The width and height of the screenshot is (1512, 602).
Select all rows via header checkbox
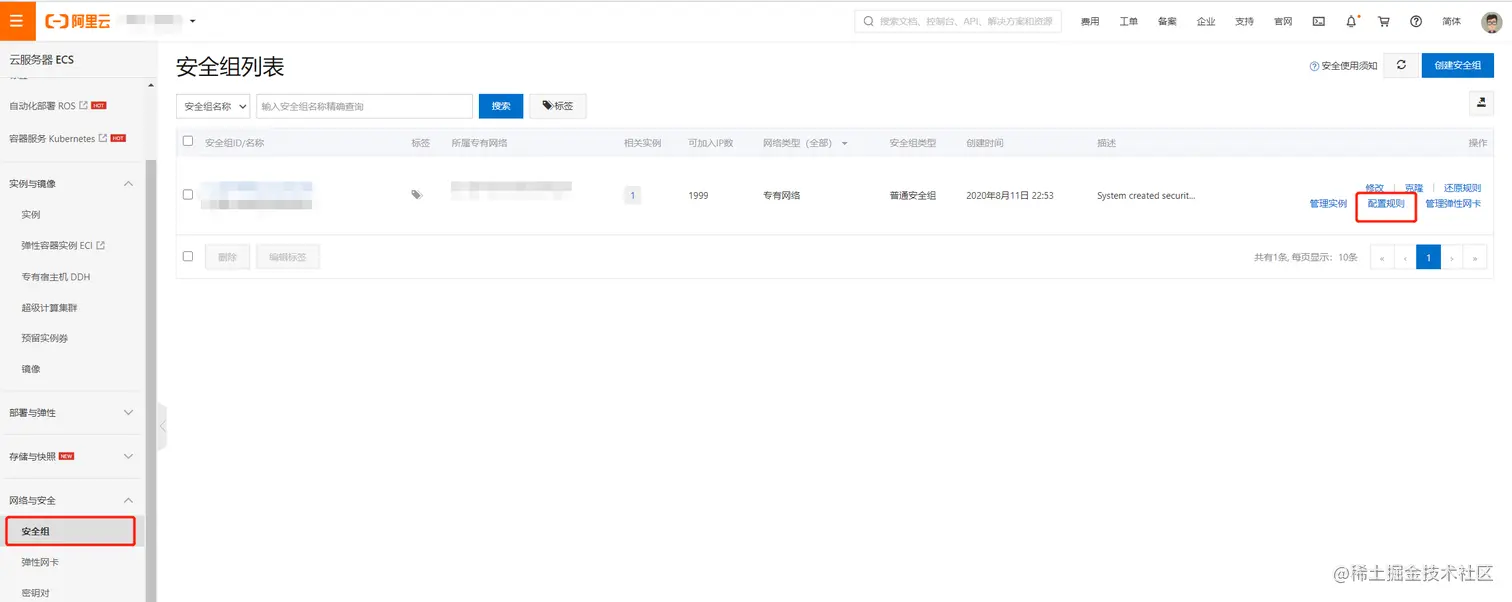click(188, 142)
